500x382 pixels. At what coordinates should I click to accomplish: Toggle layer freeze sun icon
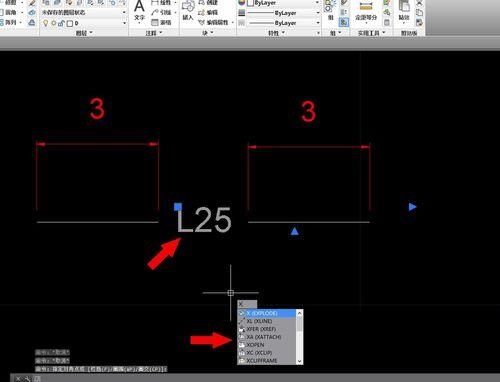[54, 23]
